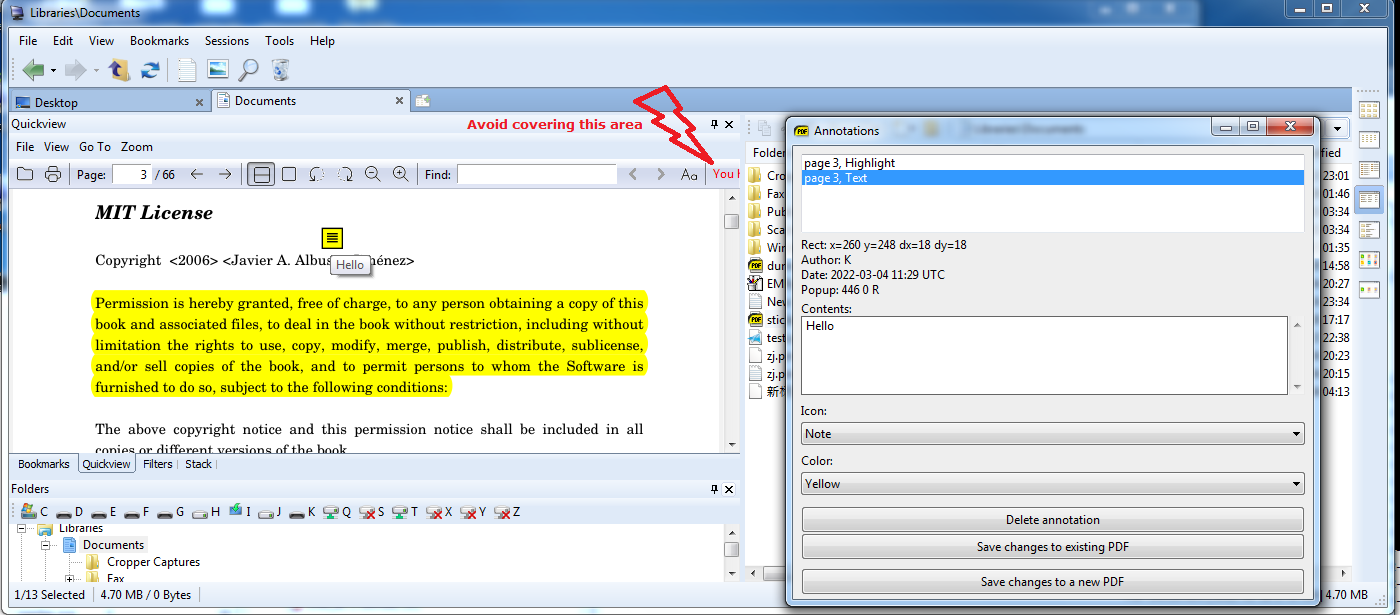Viewport: 1400px width, 615px height.
Task: Rotate the page counterclockwise
Action: click(317, 173)
